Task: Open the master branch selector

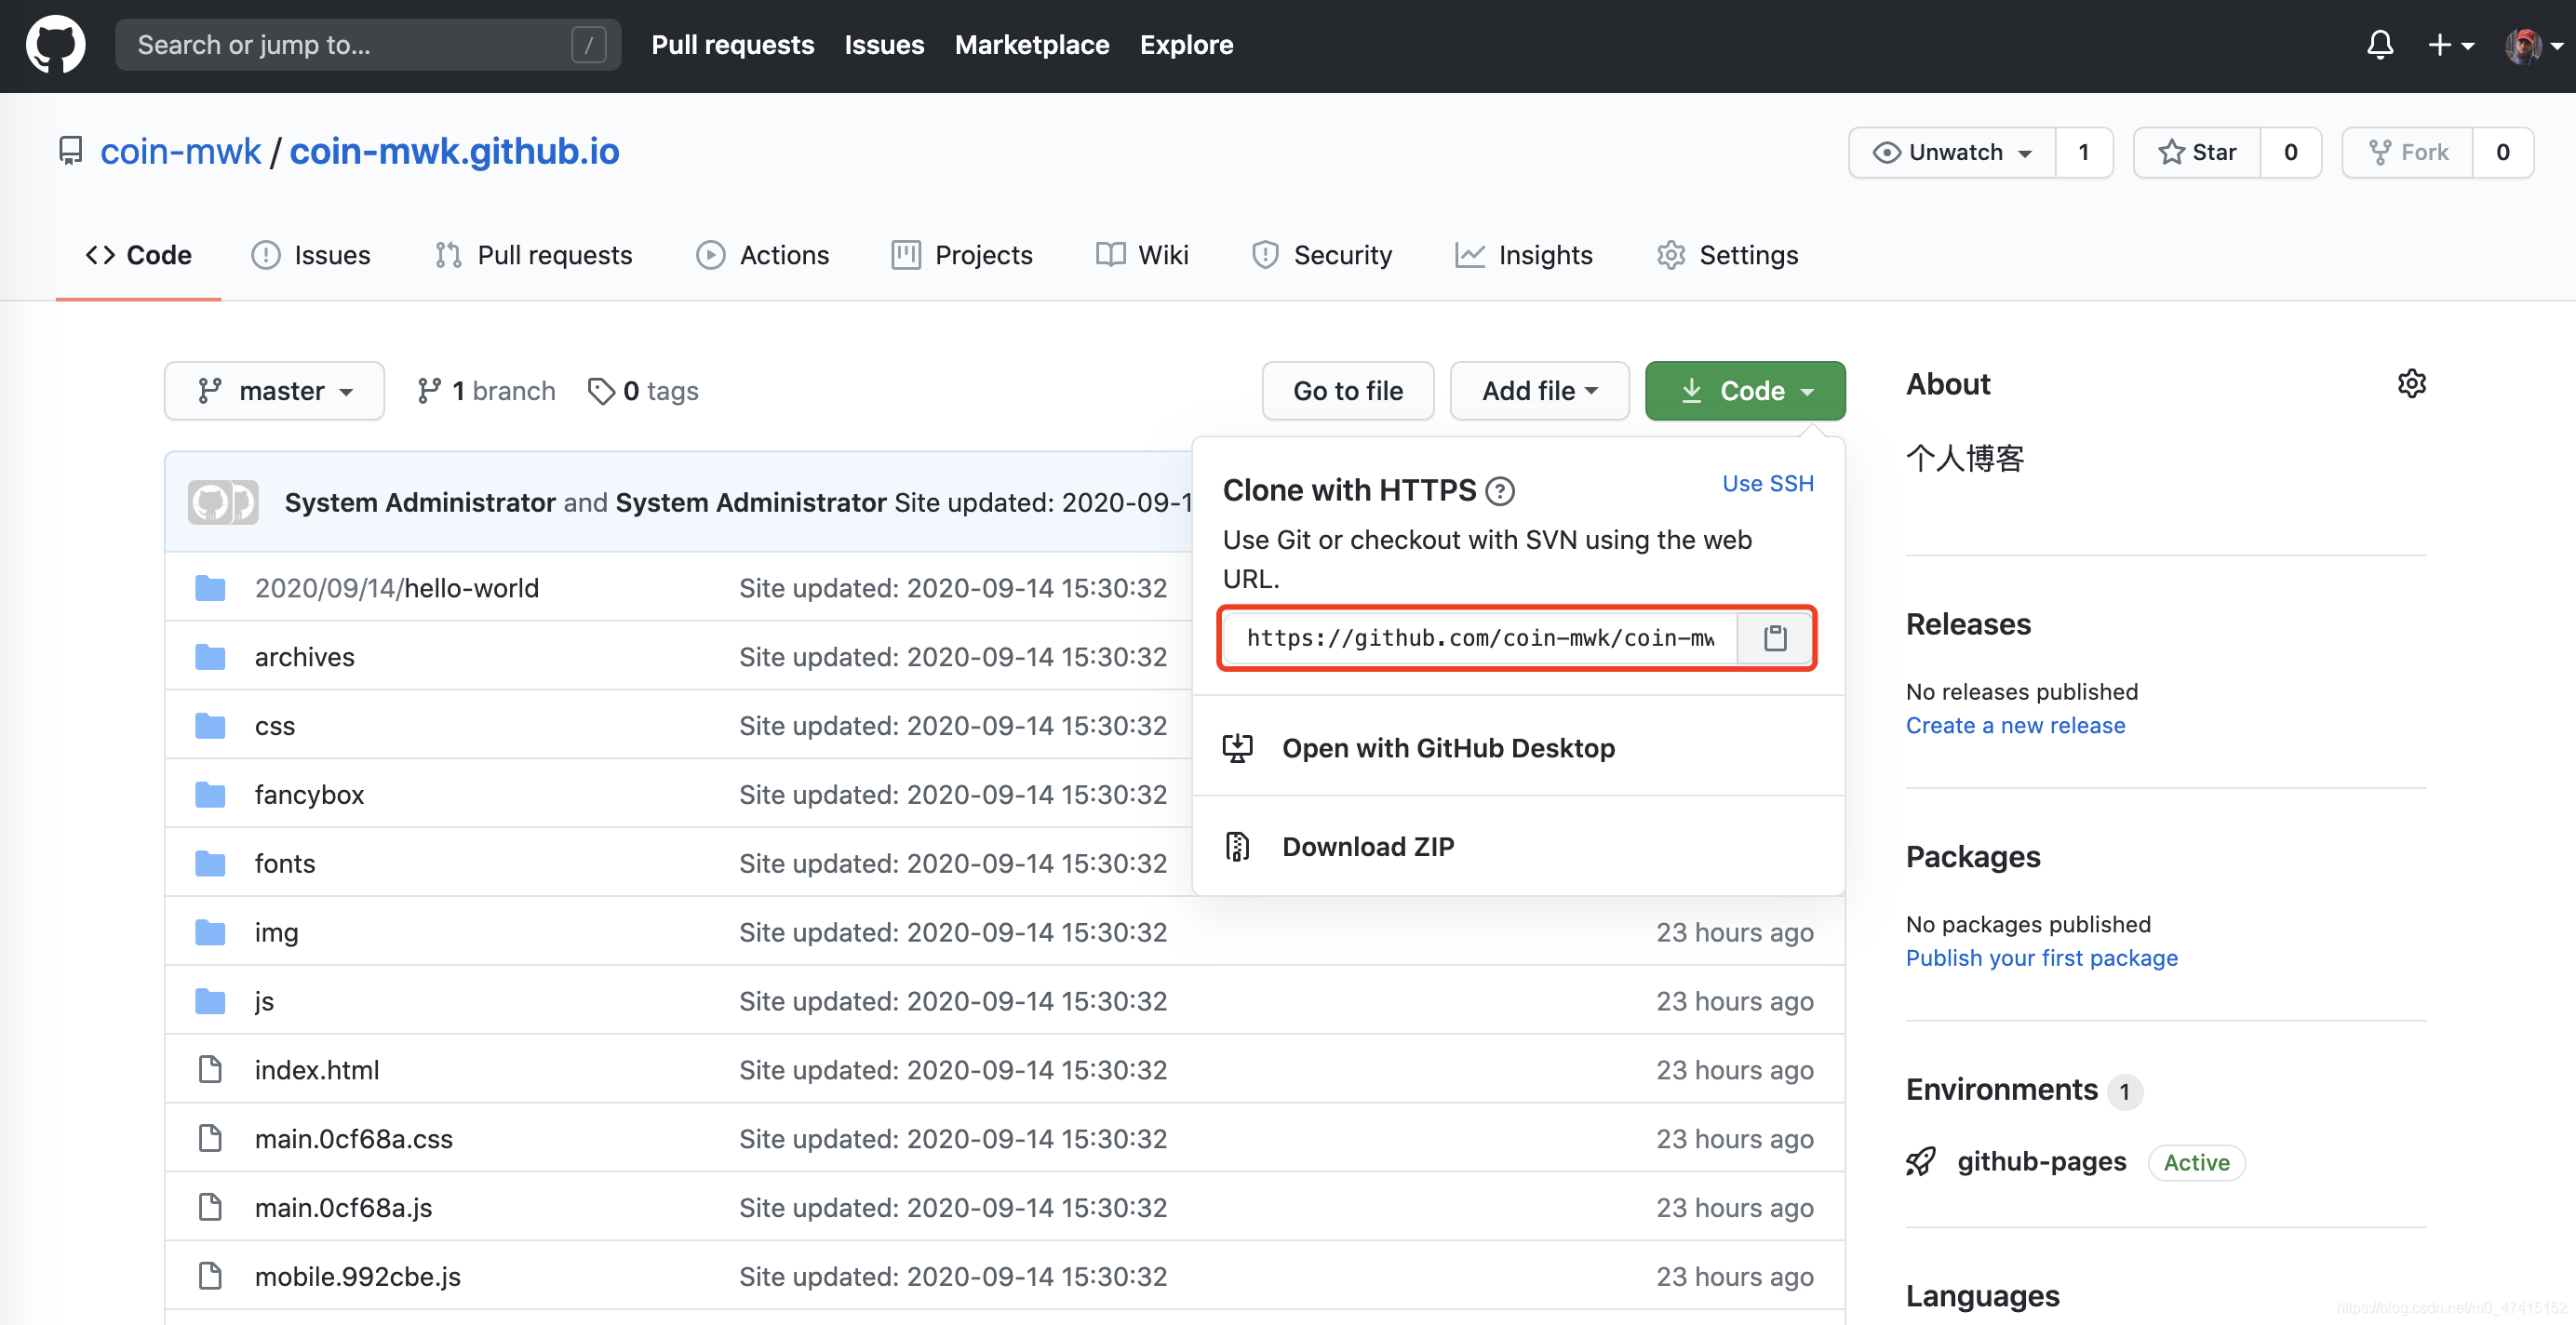Action: [x=274, y=391]
